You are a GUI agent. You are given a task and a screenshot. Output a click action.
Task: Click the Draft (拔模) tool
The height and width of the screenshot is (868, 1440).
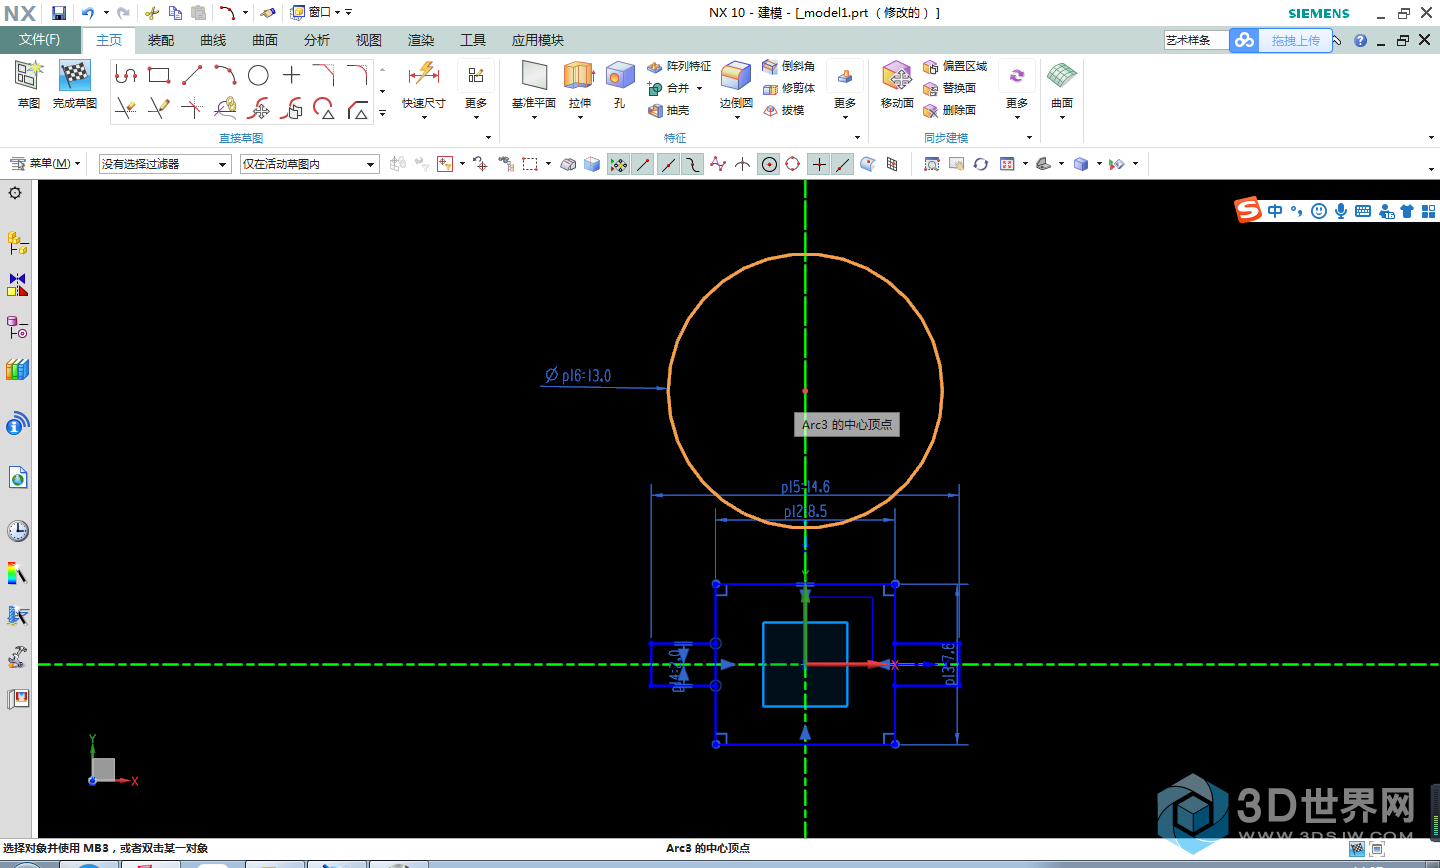(783, 110)
